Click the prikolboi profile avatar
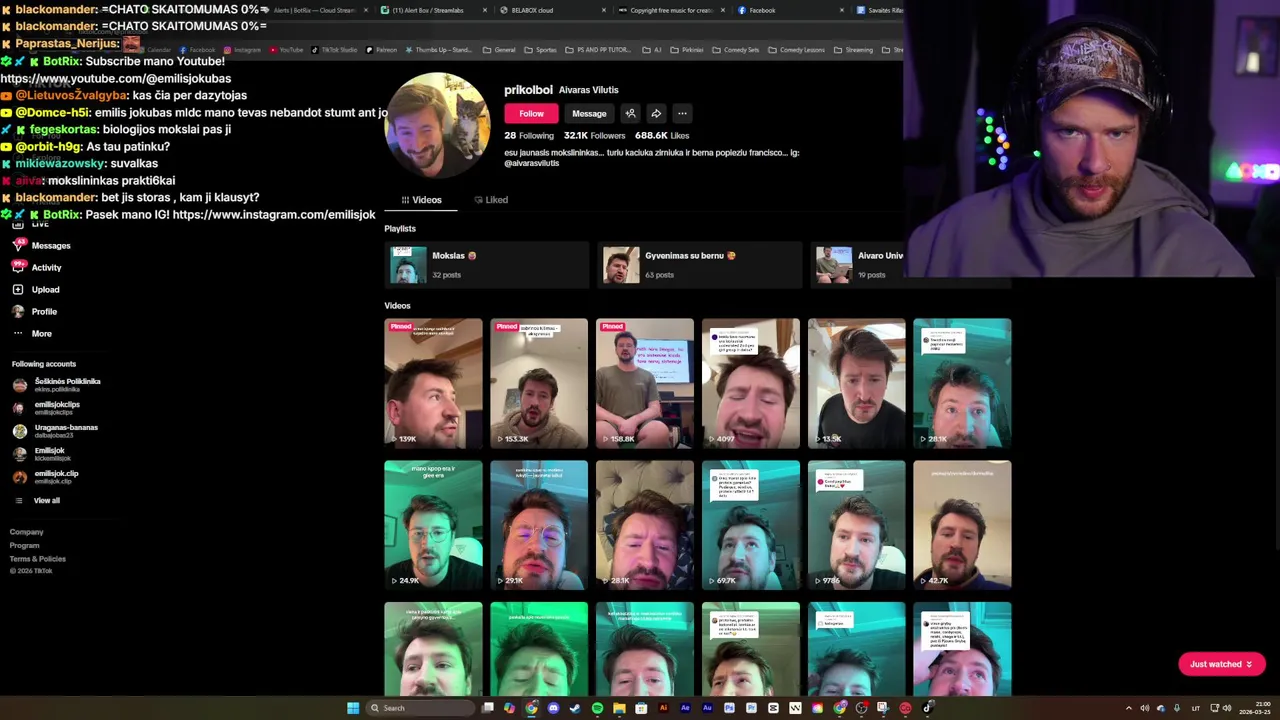 437,125
